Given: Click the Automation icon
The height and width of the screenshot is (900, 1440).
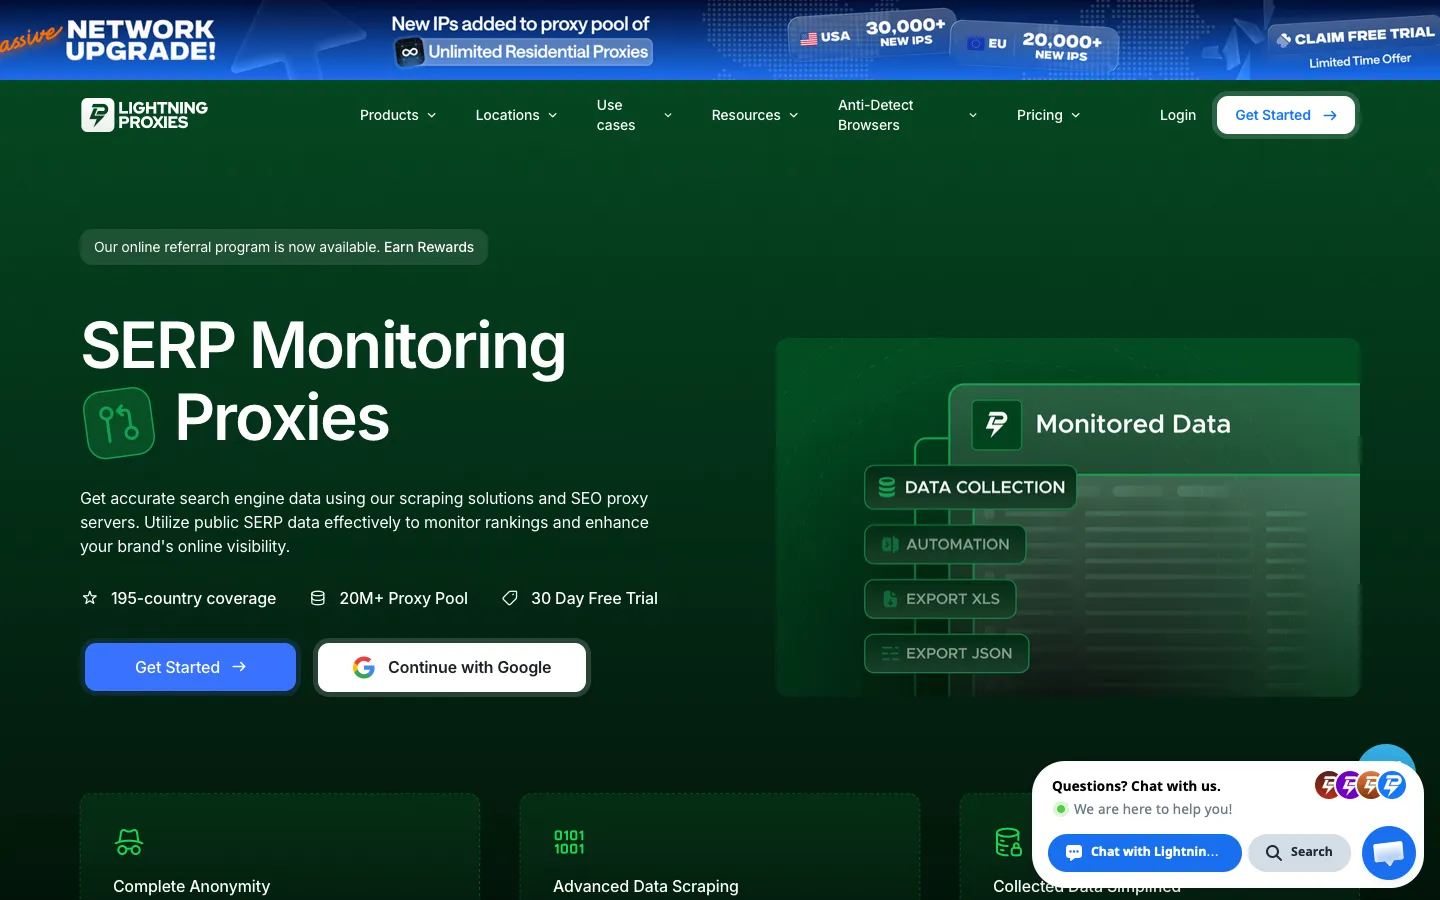Looking at the screenshot, I should [890, 544].
